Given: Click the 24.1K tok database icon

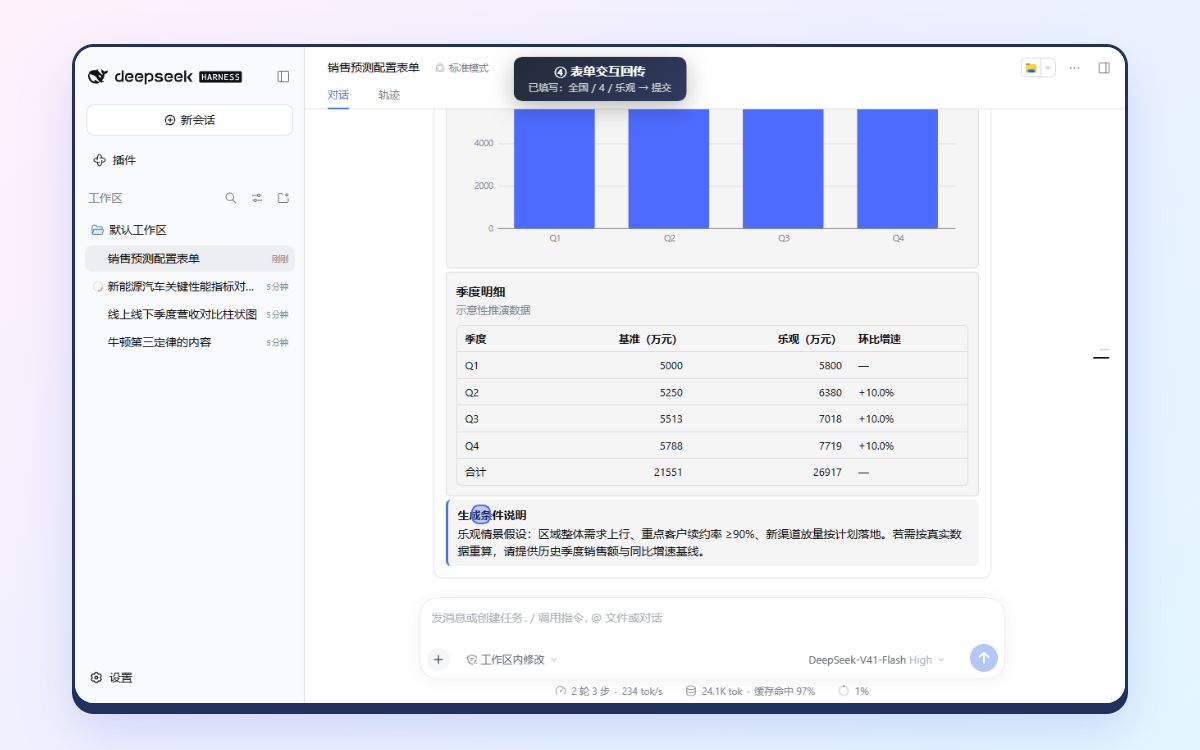Looking at the screenshot, I should click(x=691, y=691).
